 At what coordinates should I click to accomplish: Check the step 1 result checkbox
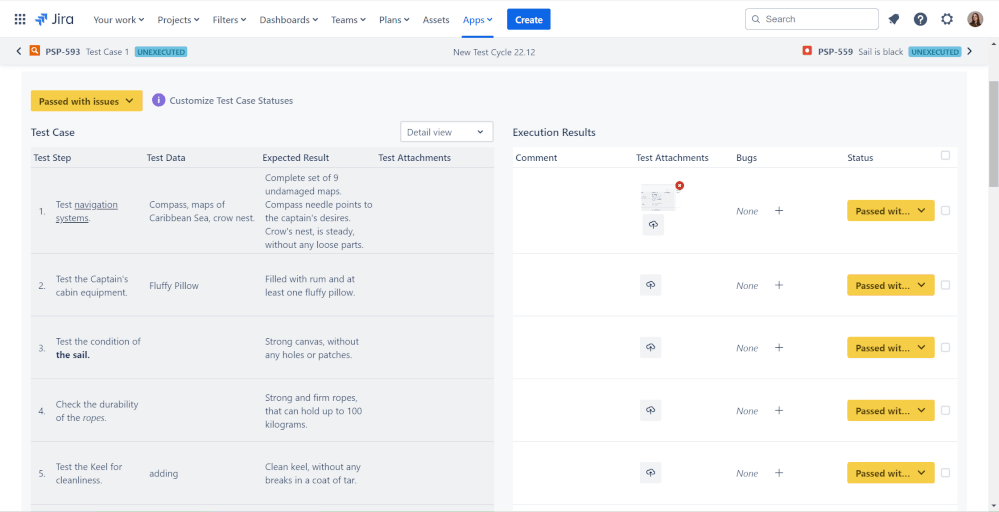945,210
